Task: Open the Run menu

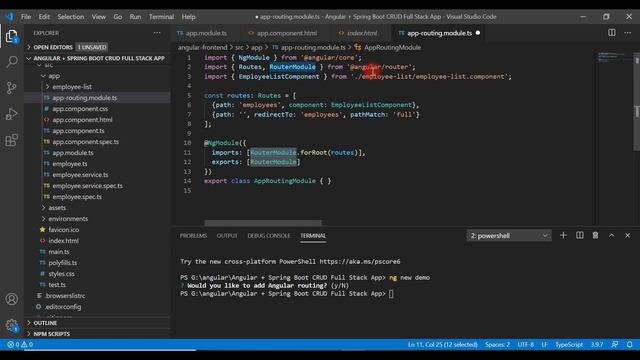Action: click(x=135, y=17)
